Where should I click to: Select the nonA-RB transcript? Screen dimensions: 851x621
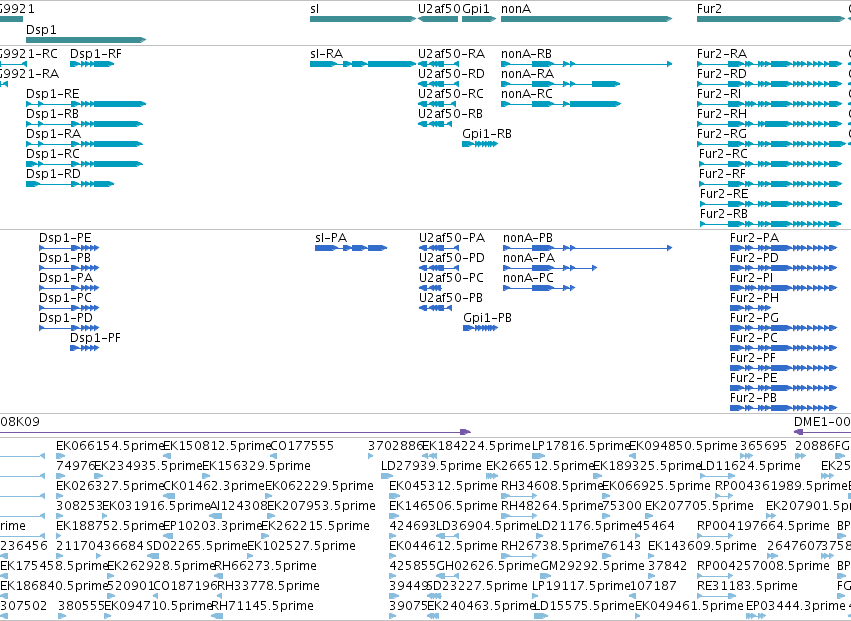coord(587,64)
